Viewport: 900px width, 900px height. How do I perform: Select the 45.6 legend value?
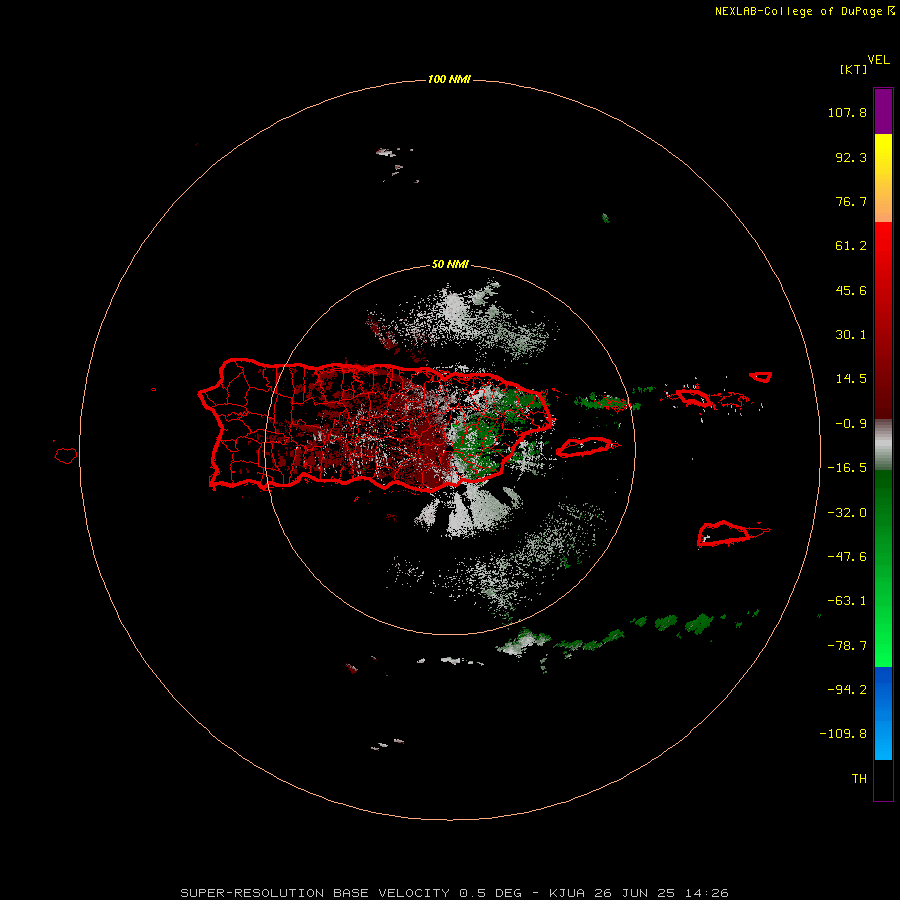(x=851, y=290)
